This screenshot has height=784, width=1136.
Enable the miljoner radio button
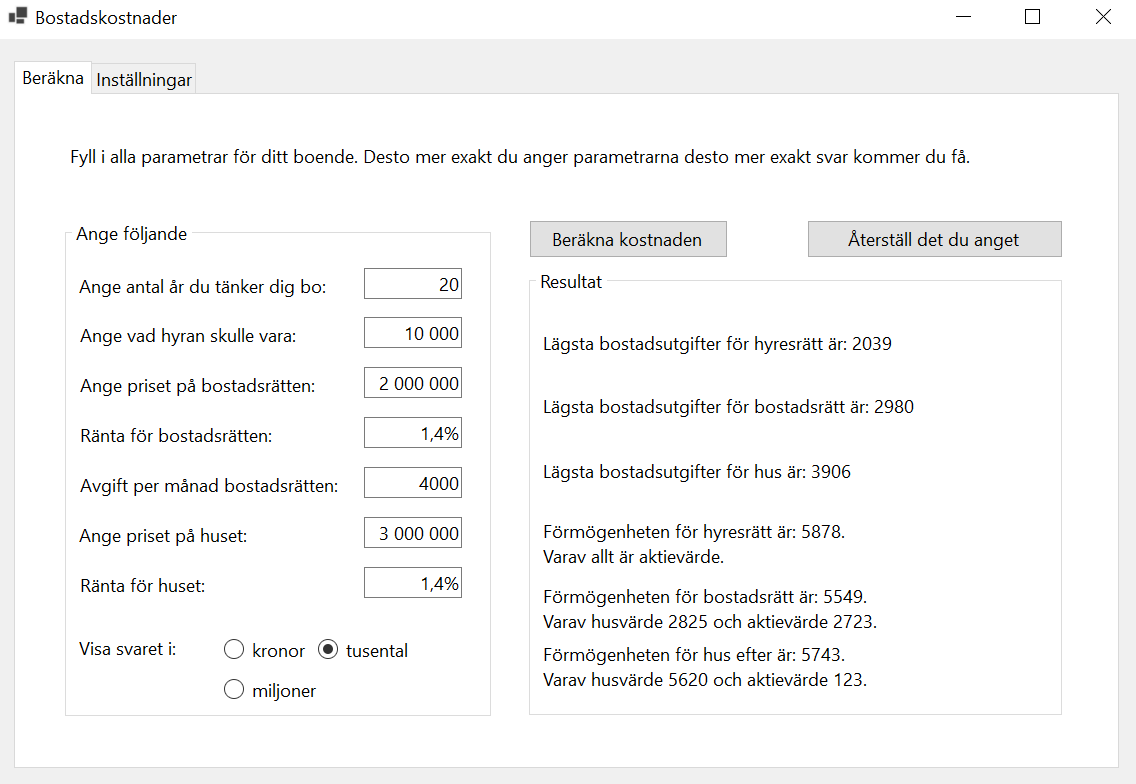point(234,690)
